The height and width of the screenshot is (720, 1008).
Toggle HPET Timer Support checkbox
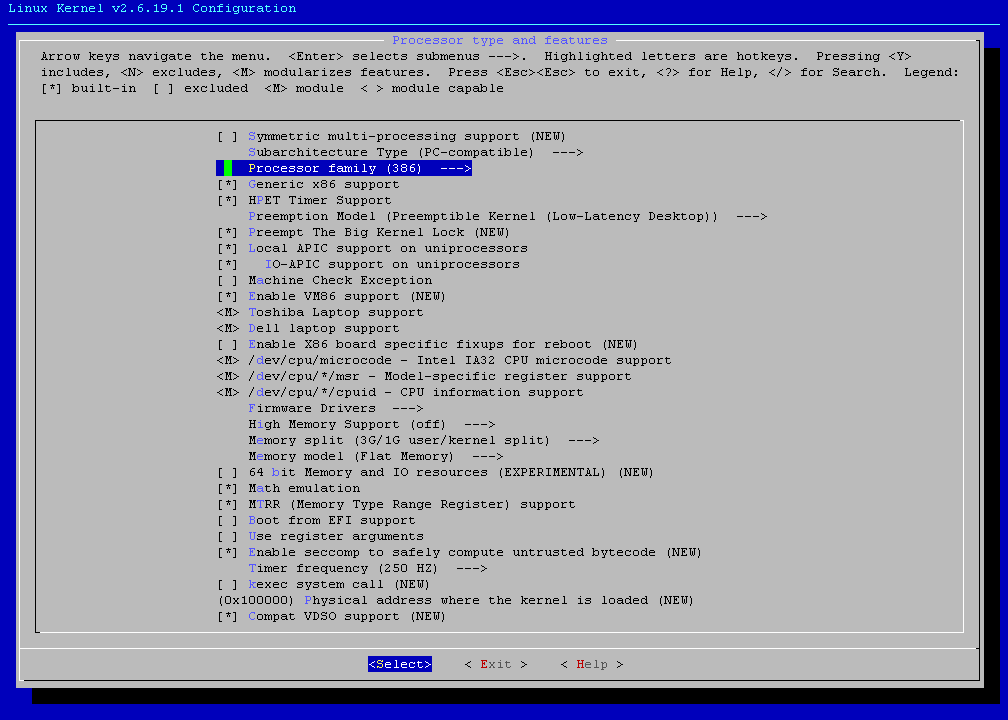(x=228, y=200)
